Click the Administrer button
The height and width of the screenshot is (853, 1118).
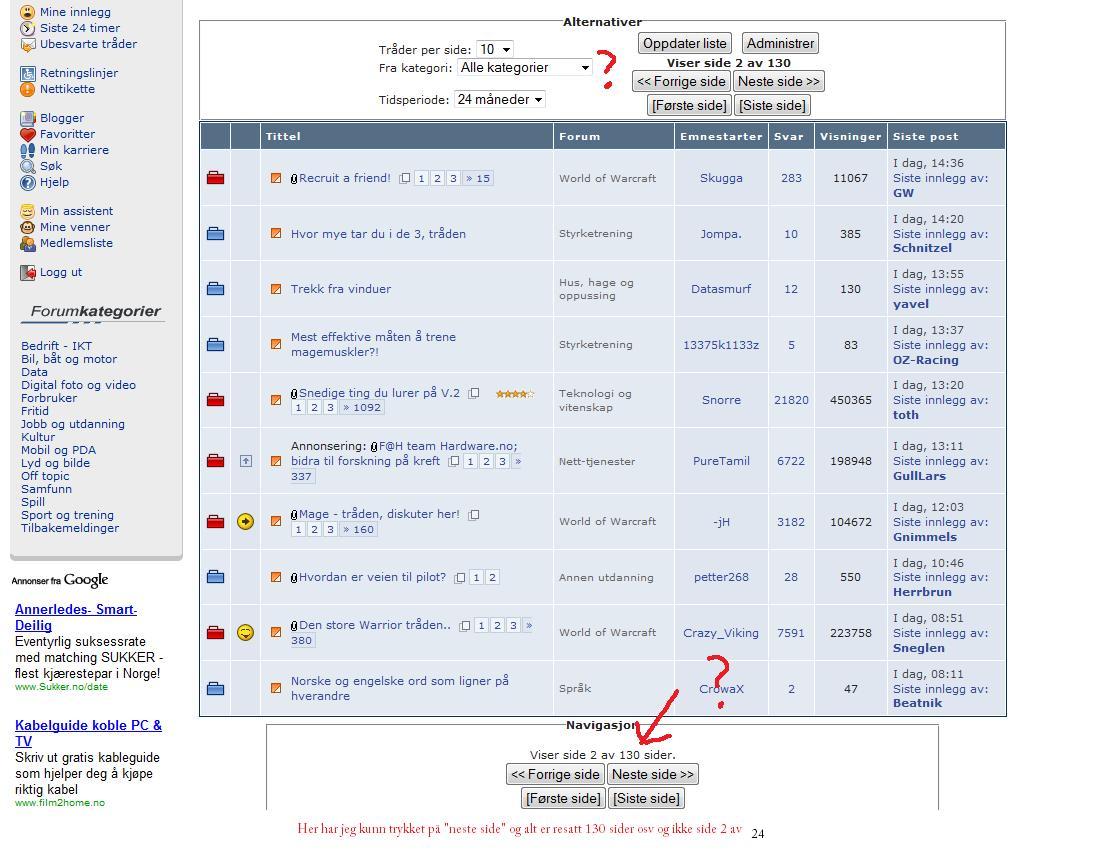coord(780,44)
